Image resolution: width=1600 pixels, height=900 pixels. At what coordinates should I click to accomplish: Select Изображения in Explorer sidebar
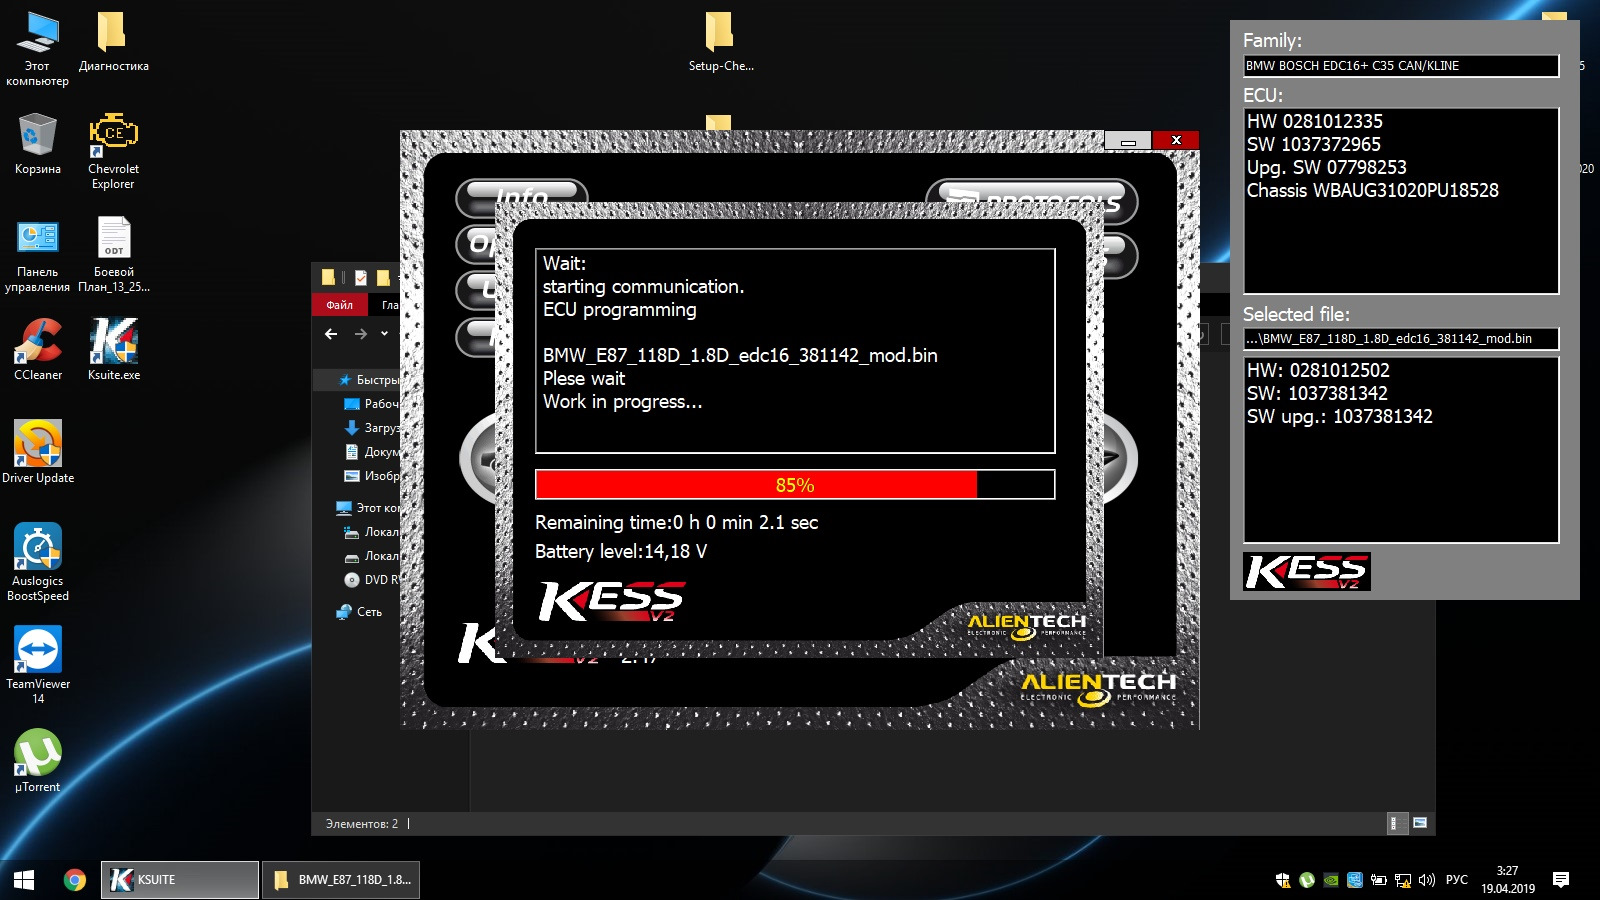pos(370,476)
